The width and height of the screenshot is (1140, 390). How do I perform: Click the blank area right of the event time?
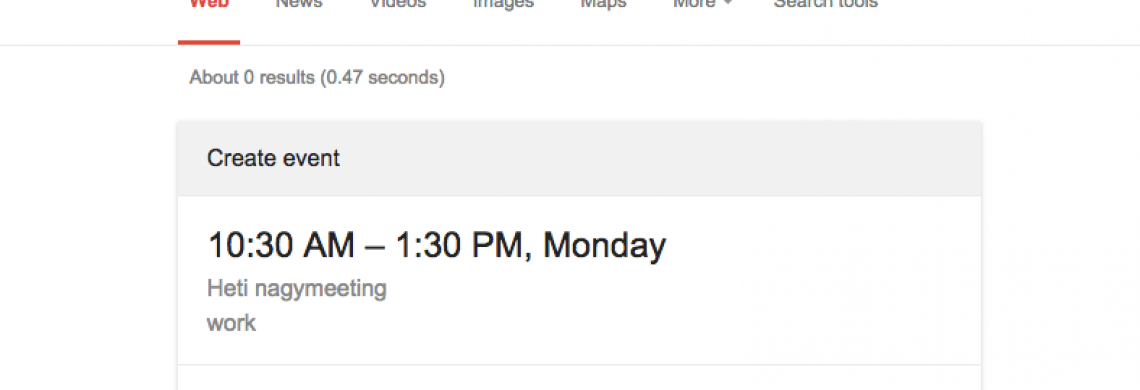click(x=822, y=245)
